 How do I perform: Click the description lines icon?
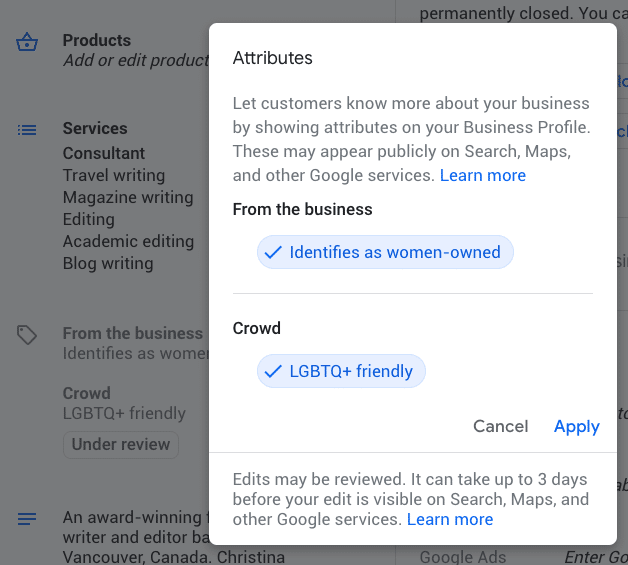(27, 519)
